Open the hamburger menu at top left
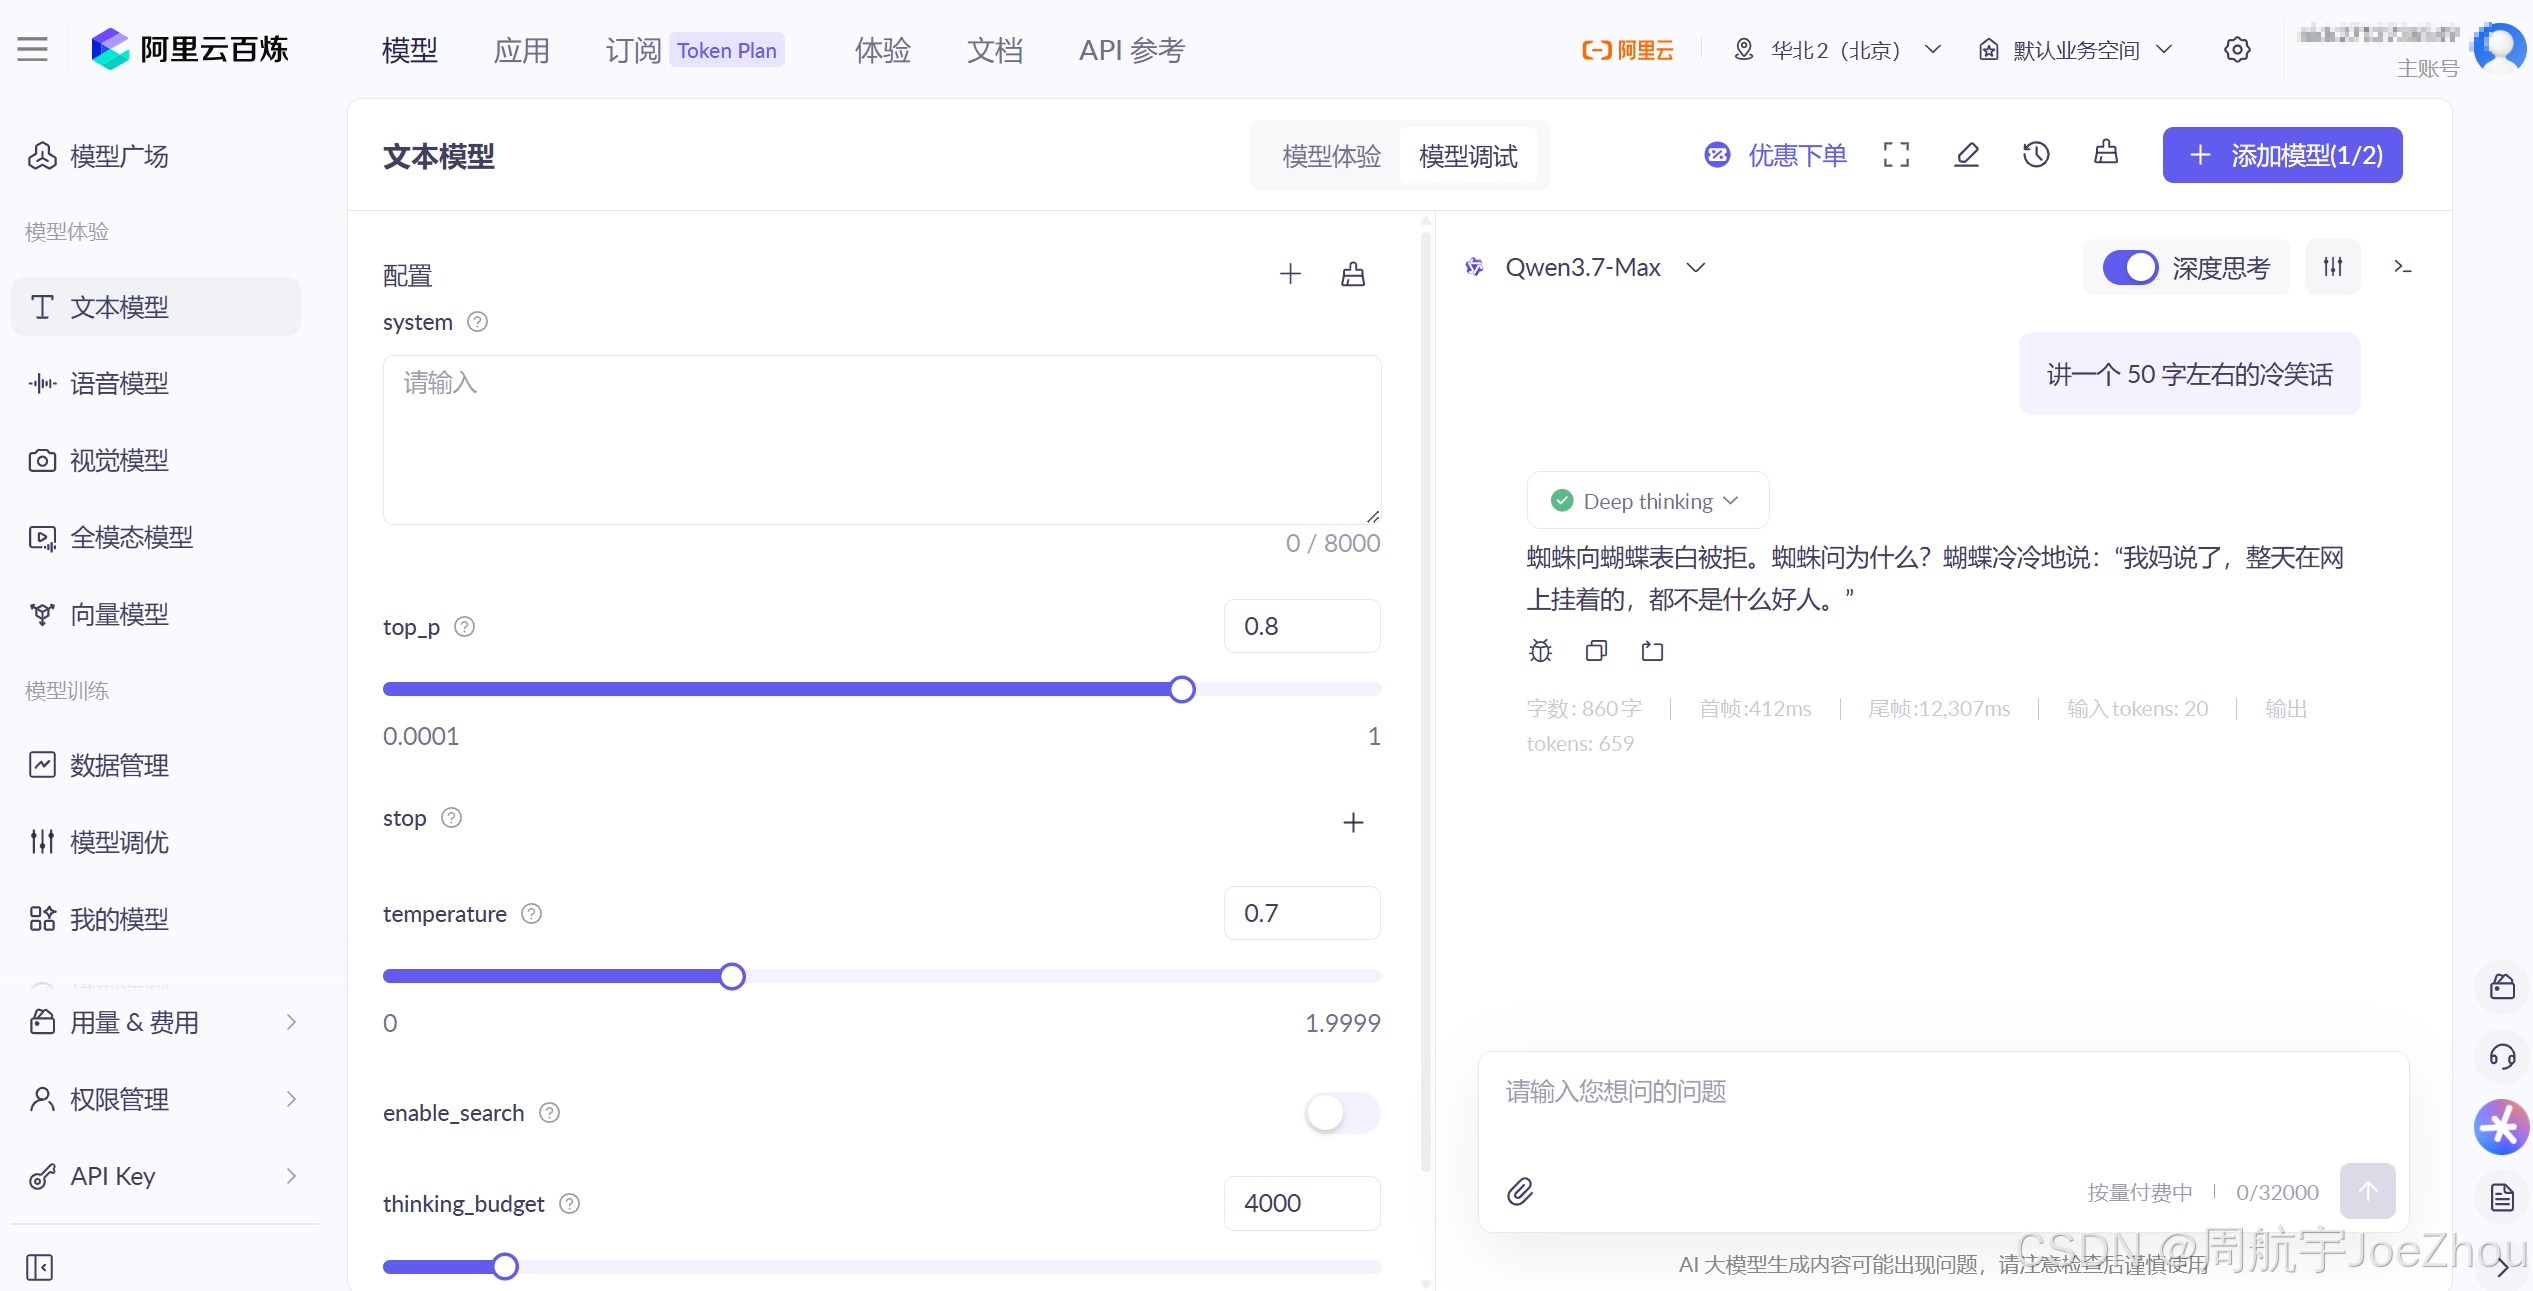The width and height of the screenshot is (2533, 1291). click(x=32, y=49)
